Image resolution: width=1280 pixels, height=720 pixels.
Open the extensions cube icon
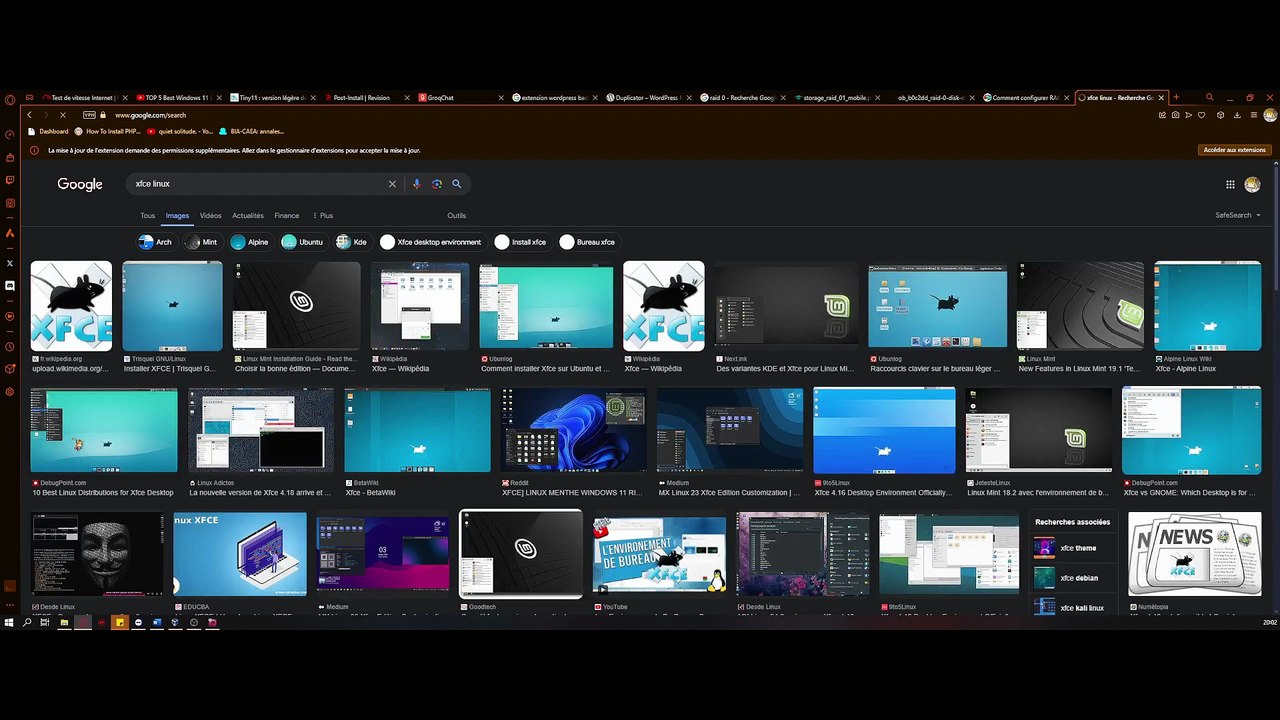pos(1221,115)
